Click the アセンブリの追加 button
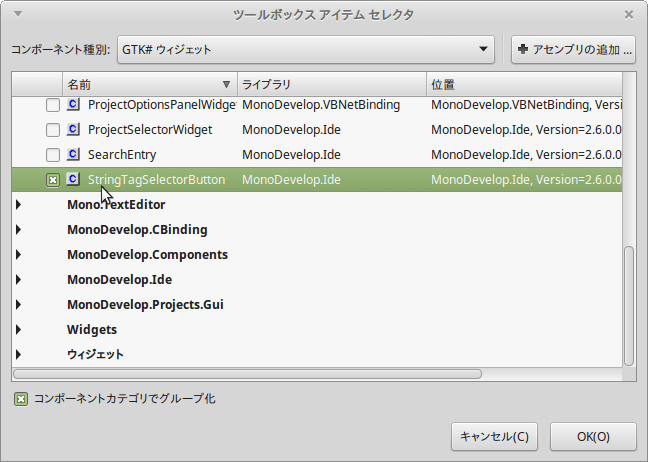The image size is (648, 462). pyautogui.click(x=573, y=50)
